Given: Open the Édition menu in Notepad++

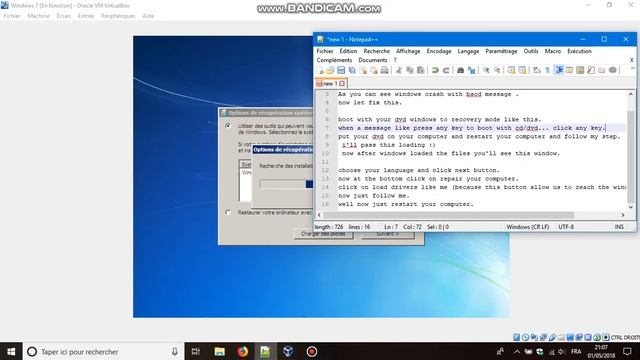Looking at the screenshot, I should 348,51.
